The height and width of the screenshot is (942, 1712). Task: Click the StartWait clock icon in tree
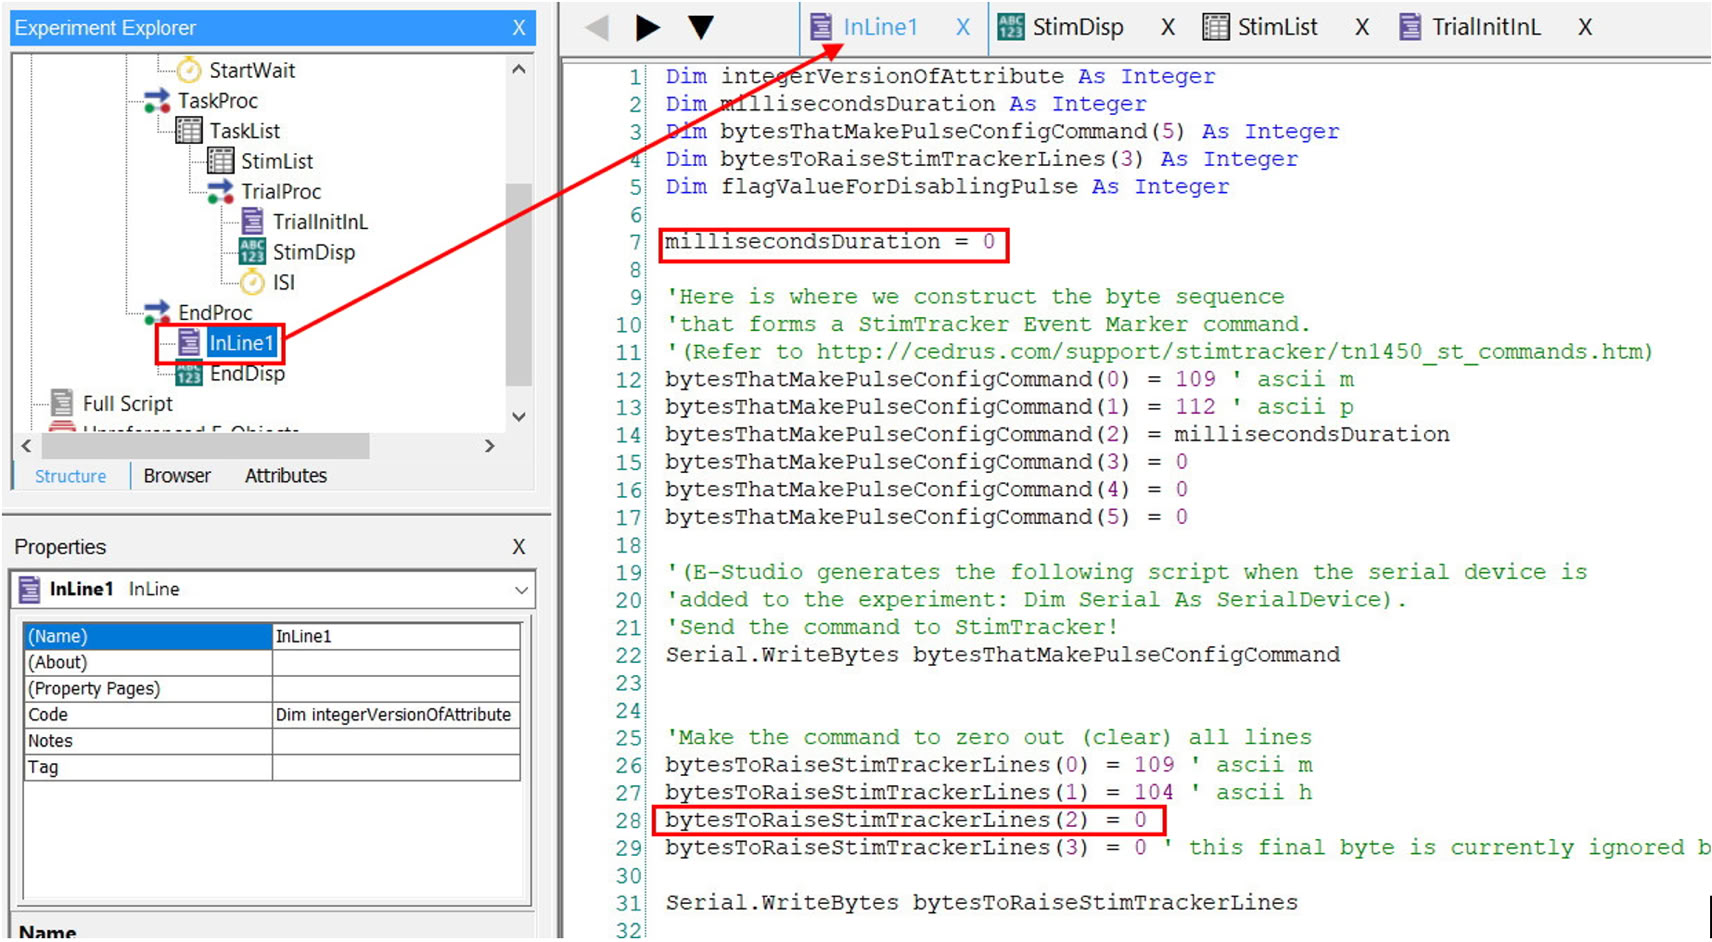click(188, 70)
